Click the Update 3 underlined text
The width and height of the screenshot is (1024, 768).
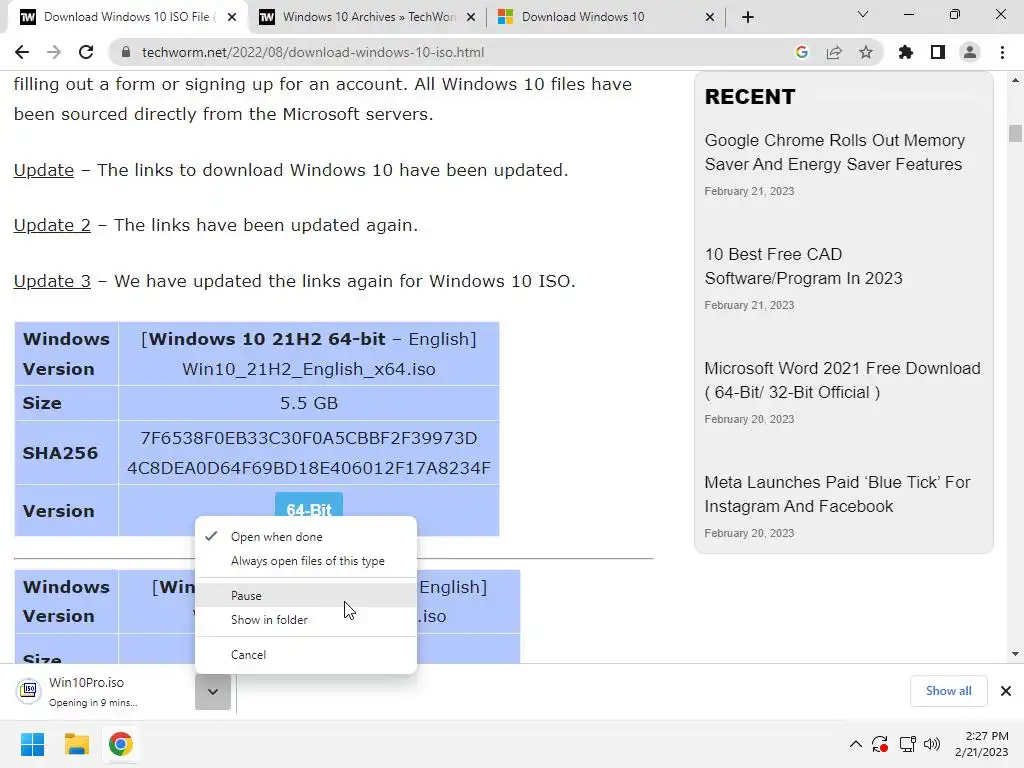[x=52, y=281]
